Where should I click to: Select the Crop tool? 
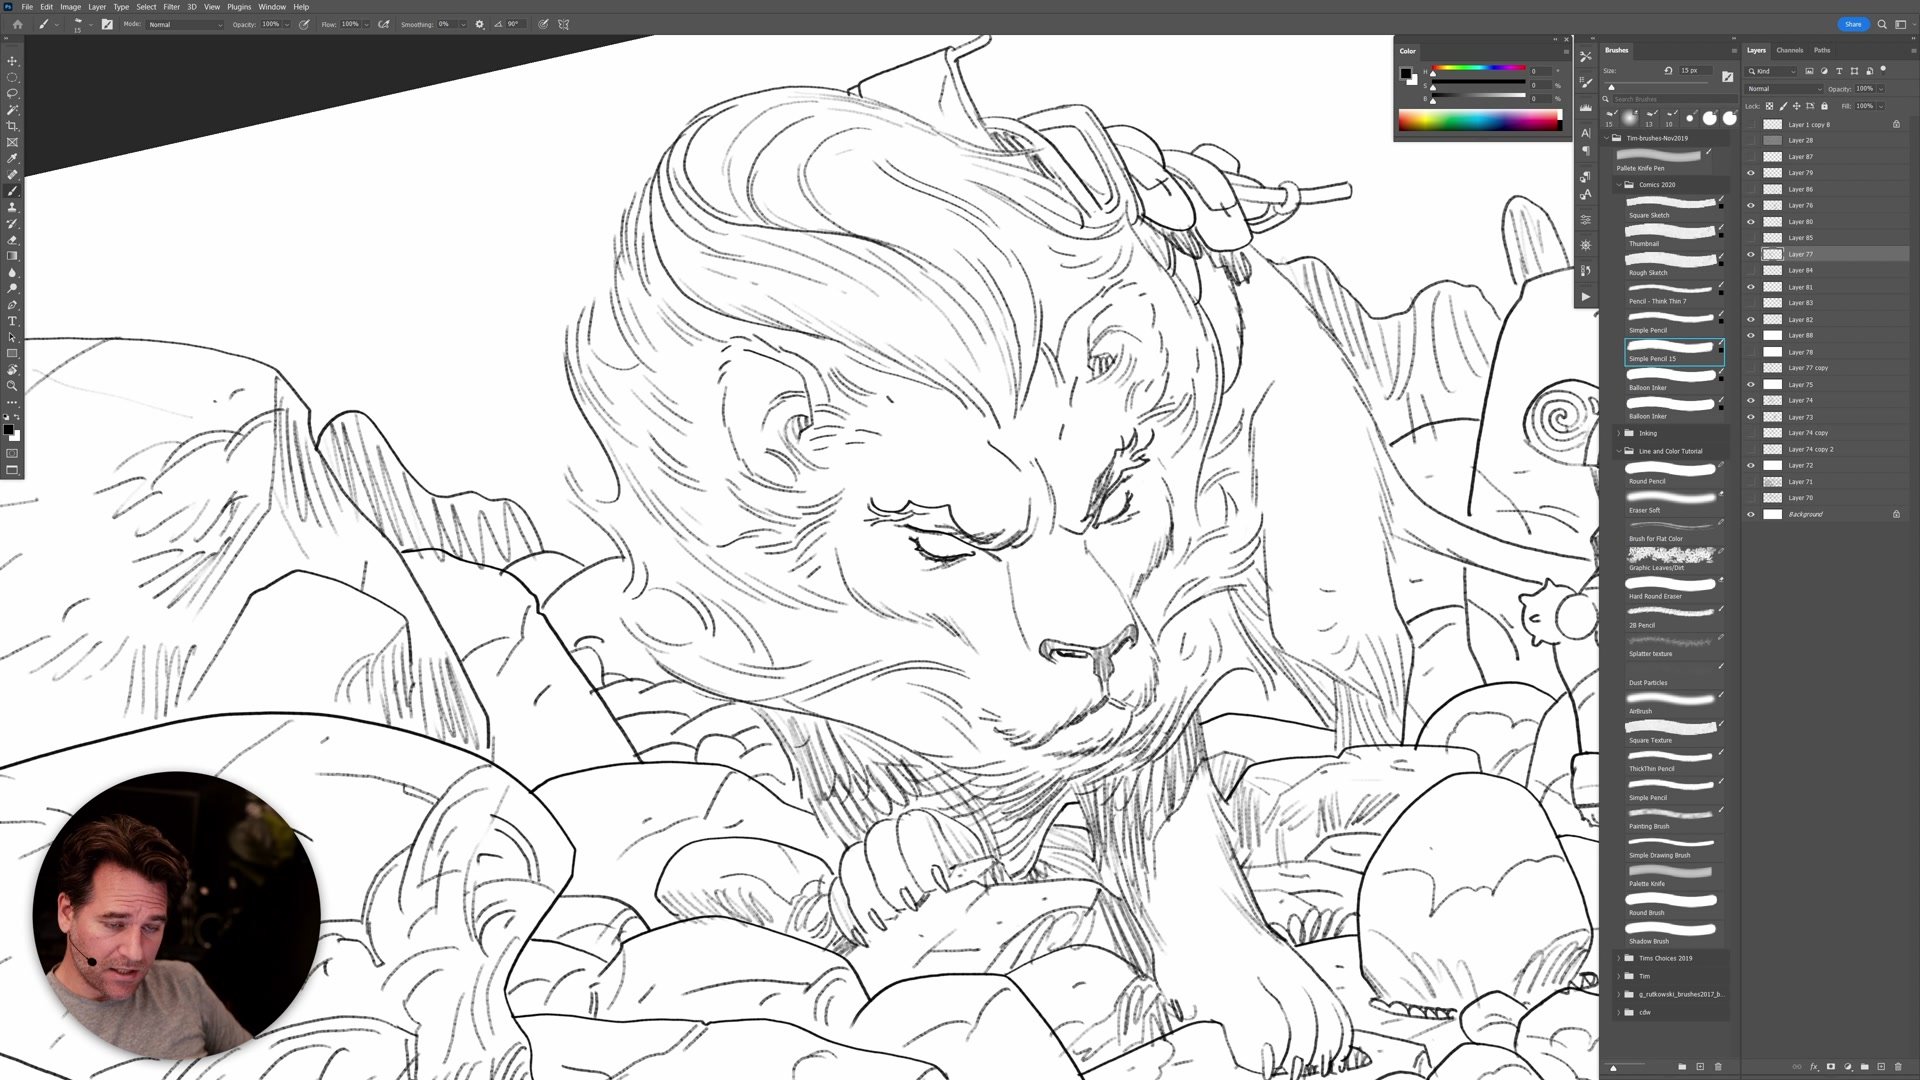coord(12,126)
